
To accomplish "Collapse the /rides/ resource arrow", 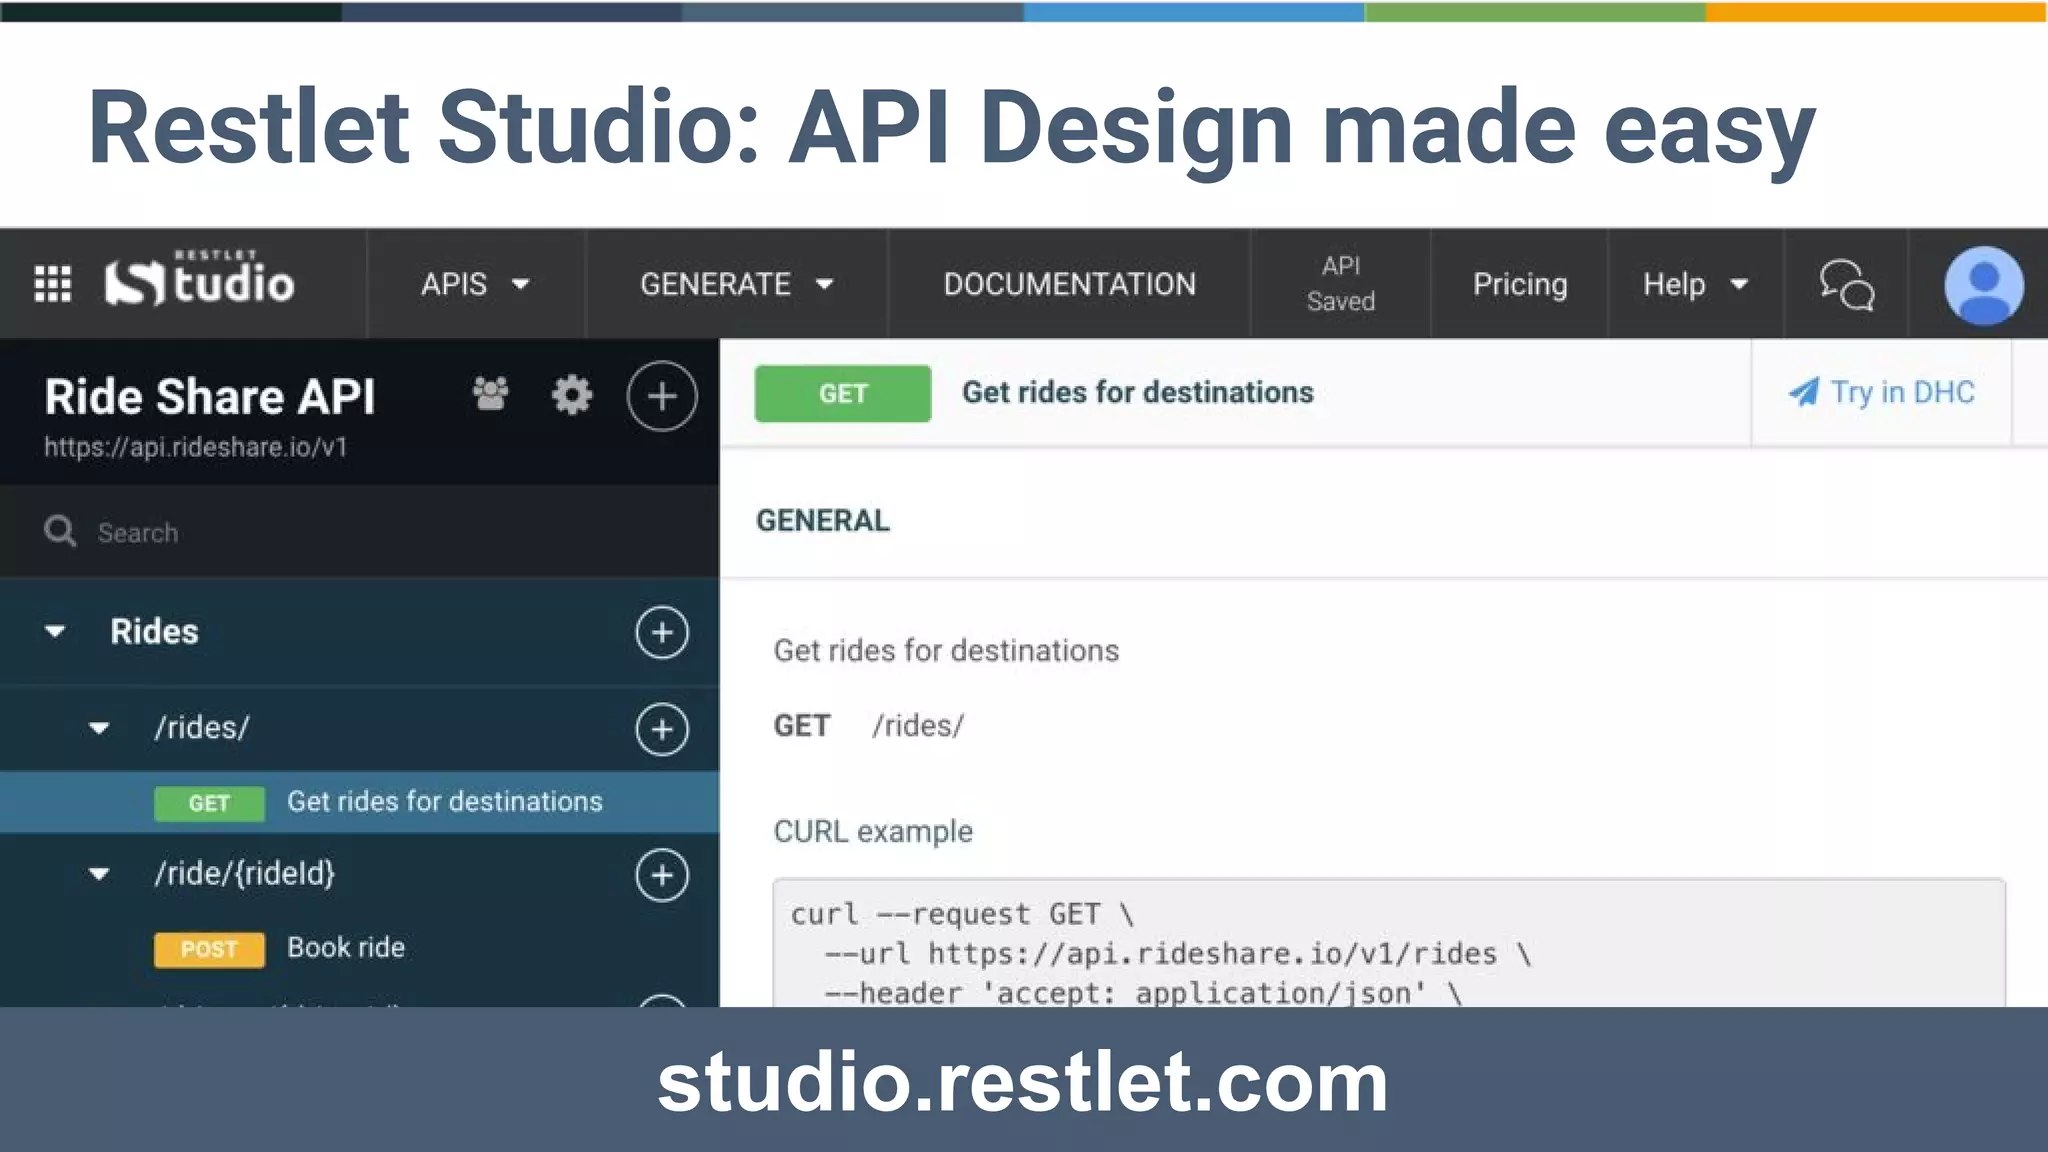I will pyautogui.click(x=99, y=727).
